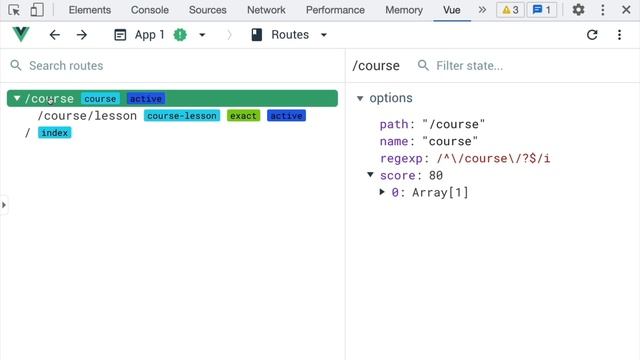Select the /course/lesson route
This screenshot has width=640, height=360.
click(x=87, y=116)
